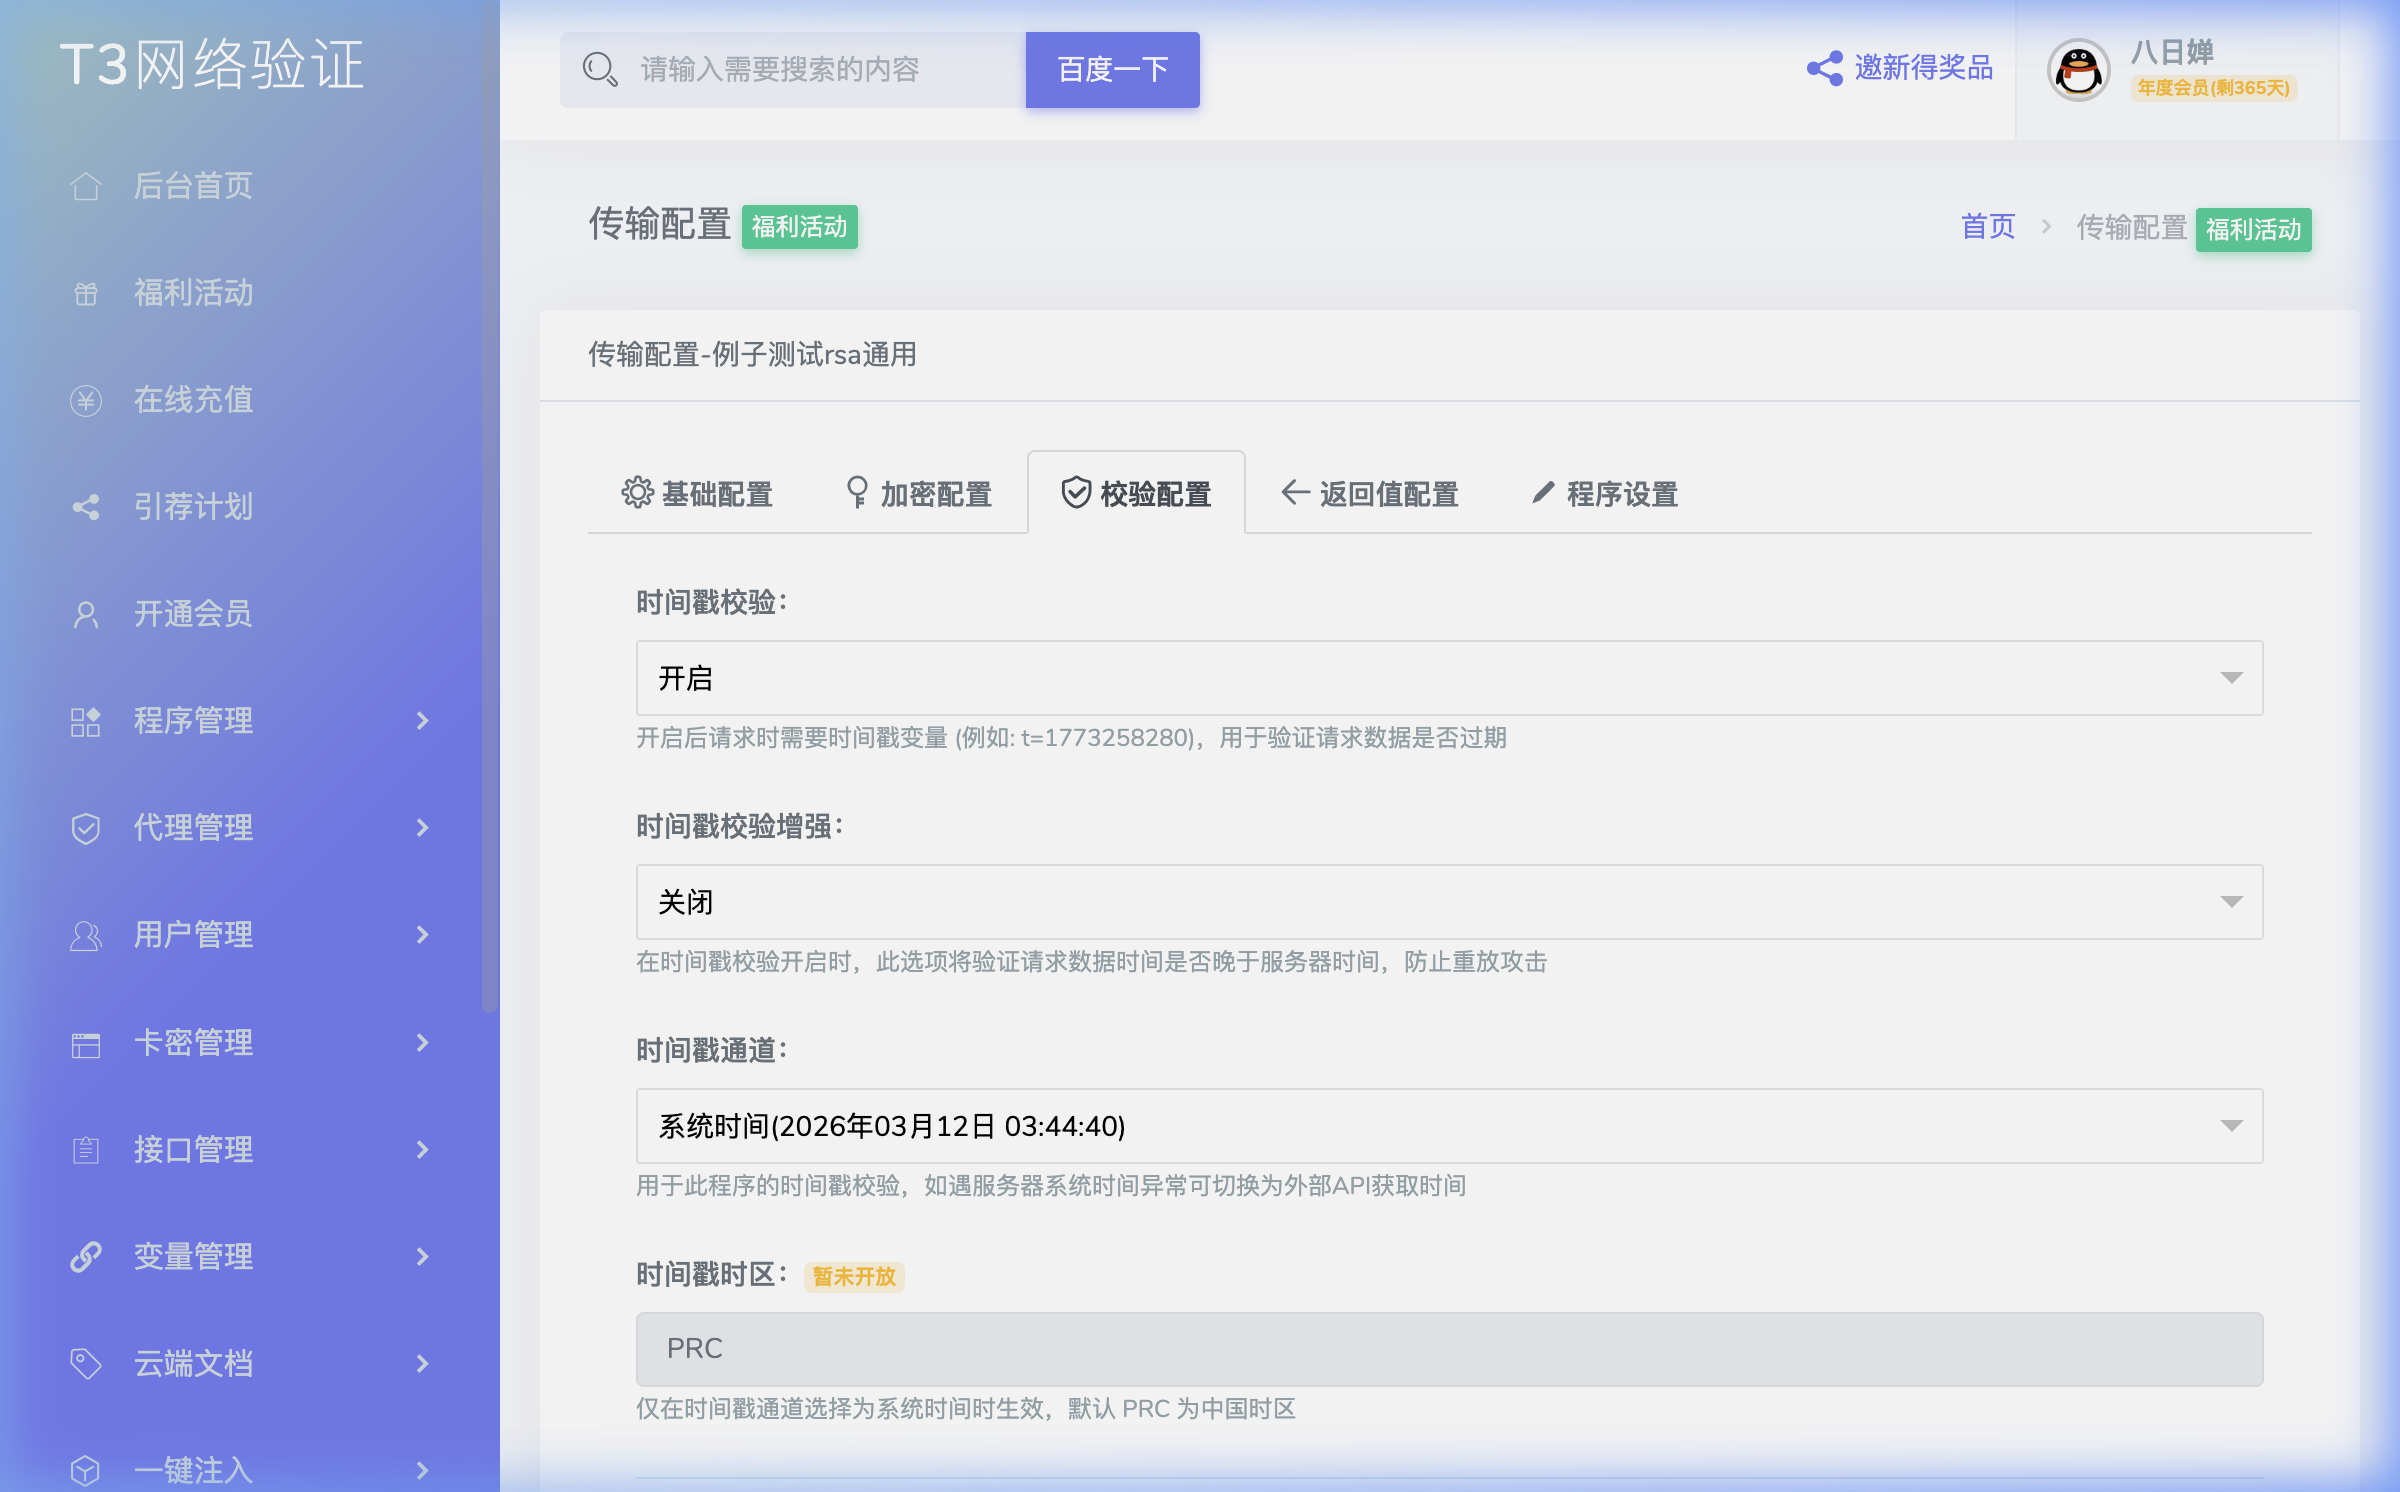Click the 云端文档 tag icon
The height and width of the screenshot is (1492, 2400).
(86, 1363)
